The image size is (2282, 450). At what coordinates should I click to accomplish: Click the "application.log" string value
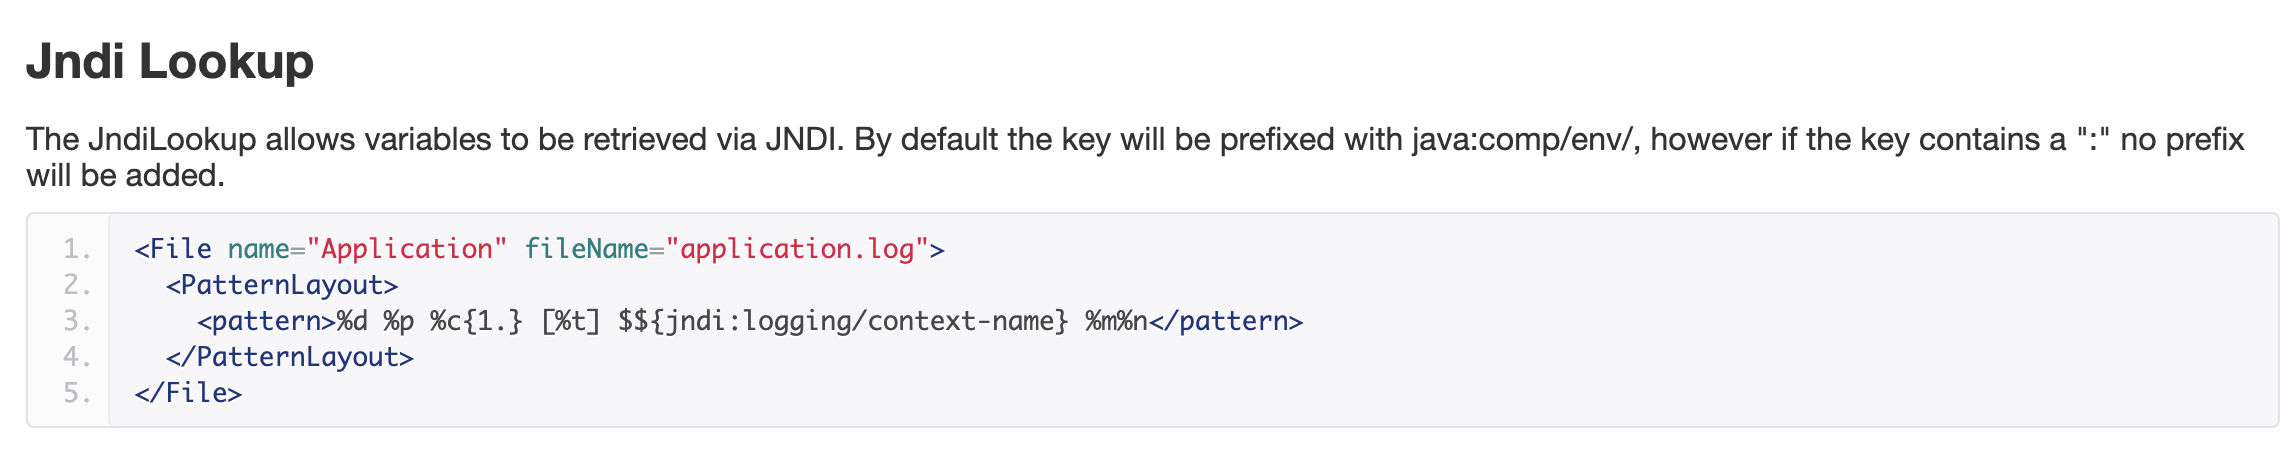point(797,249)
